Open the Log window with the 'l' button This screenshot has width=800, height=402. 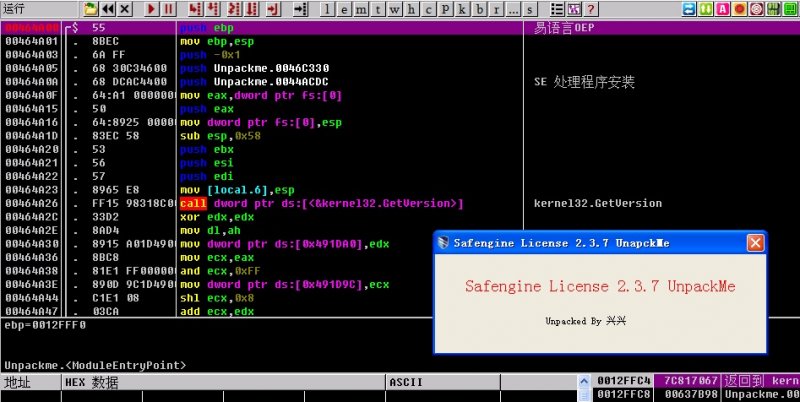click(x=327, y=9)
